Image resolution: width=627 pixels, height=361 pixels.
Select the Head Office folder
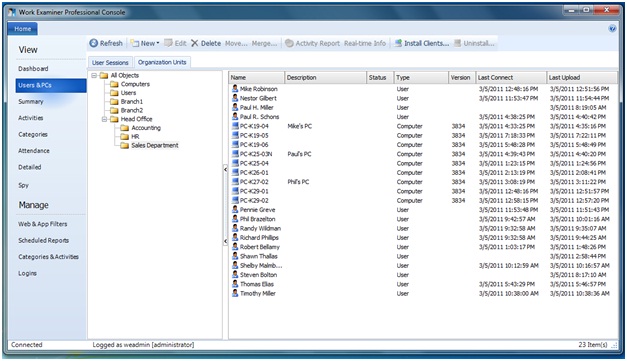tap(131, 119)
